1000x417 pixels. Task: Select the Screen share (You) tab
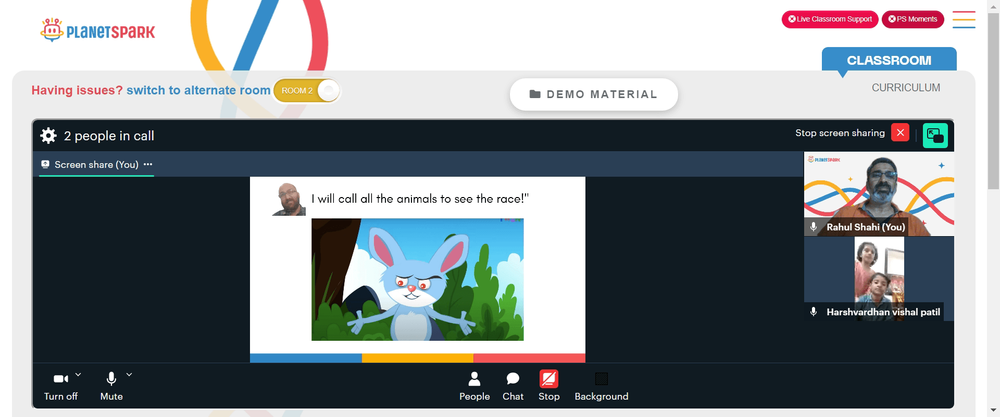(x=96, y=165)
